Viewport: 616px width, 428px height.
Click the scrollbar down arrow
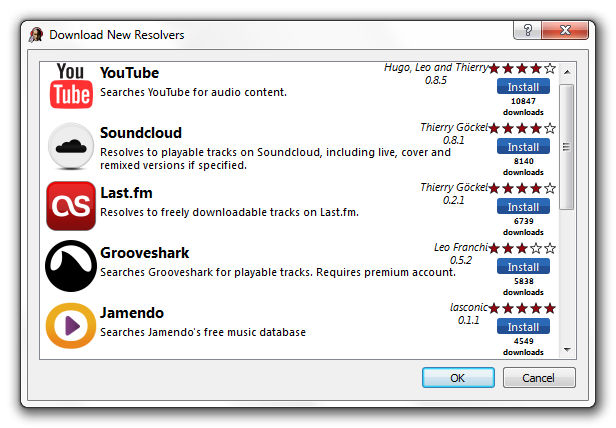567,349
